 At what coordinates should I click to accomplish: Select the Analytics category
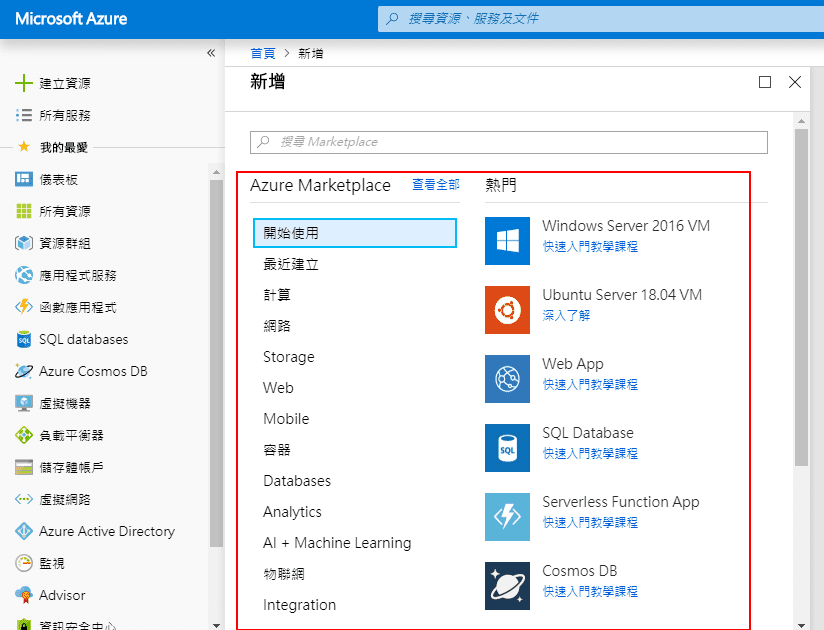click(x=292, y=512)
